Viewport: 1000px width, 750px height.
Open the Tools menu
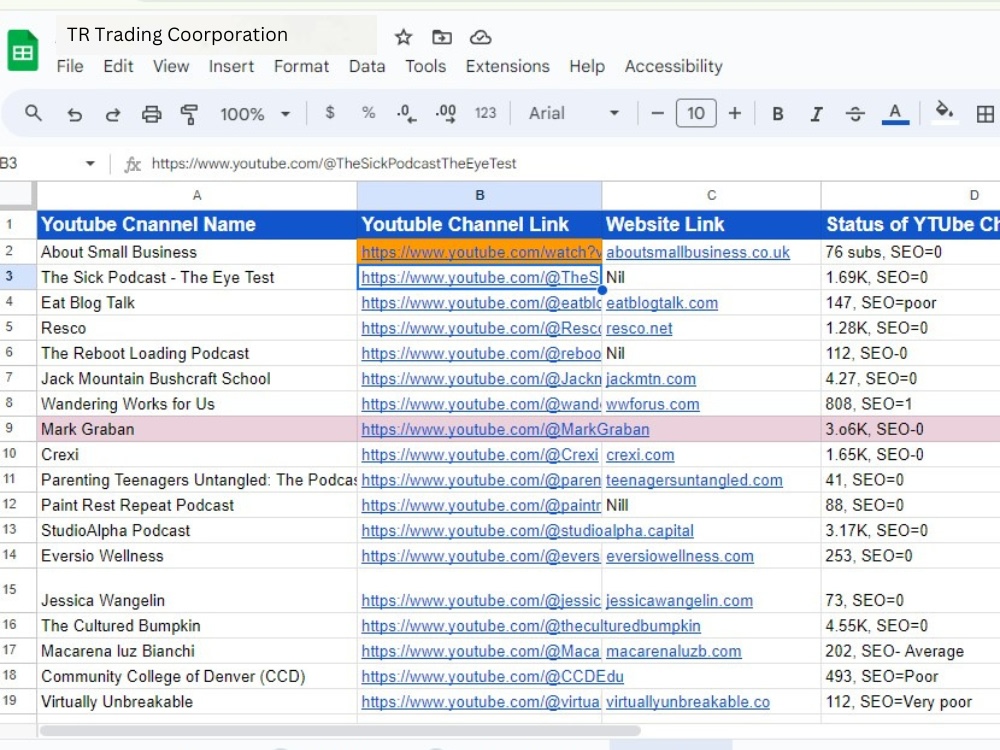(425, 66)
